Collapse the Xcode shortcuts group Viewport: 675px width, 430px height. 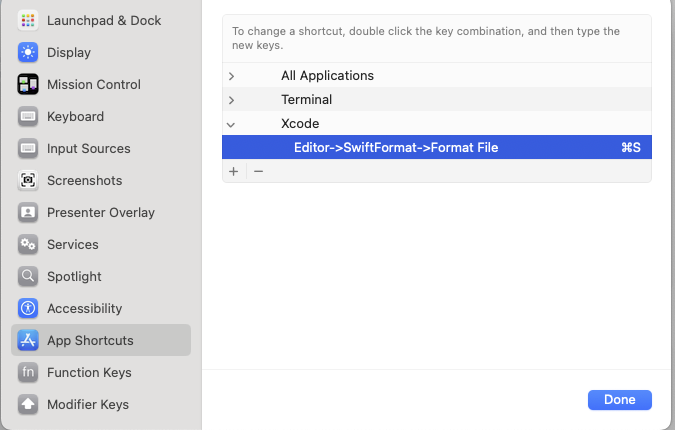pyautogui.click(x=231, y=125)
